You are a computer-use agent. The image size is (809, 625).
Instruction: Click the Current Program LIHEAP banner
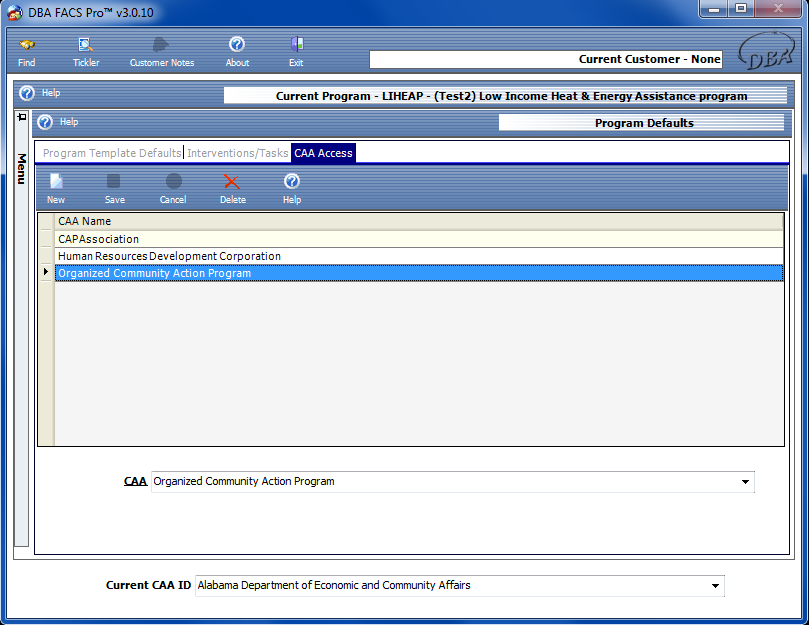pos(505,96)
